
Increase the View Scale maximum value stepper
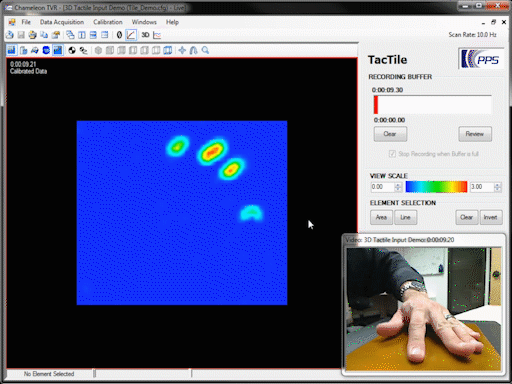497,185
